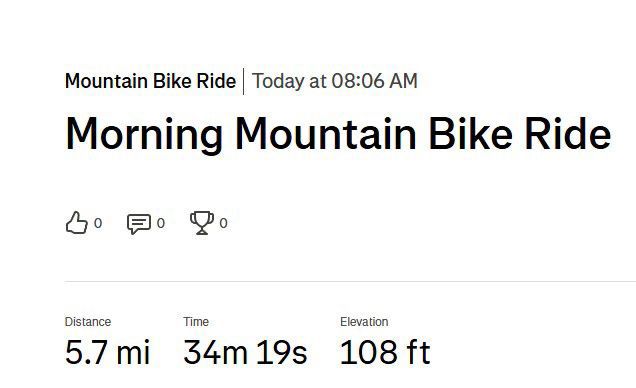Click the AM text in the timestamp
The image size is (636, 388).
403,81
